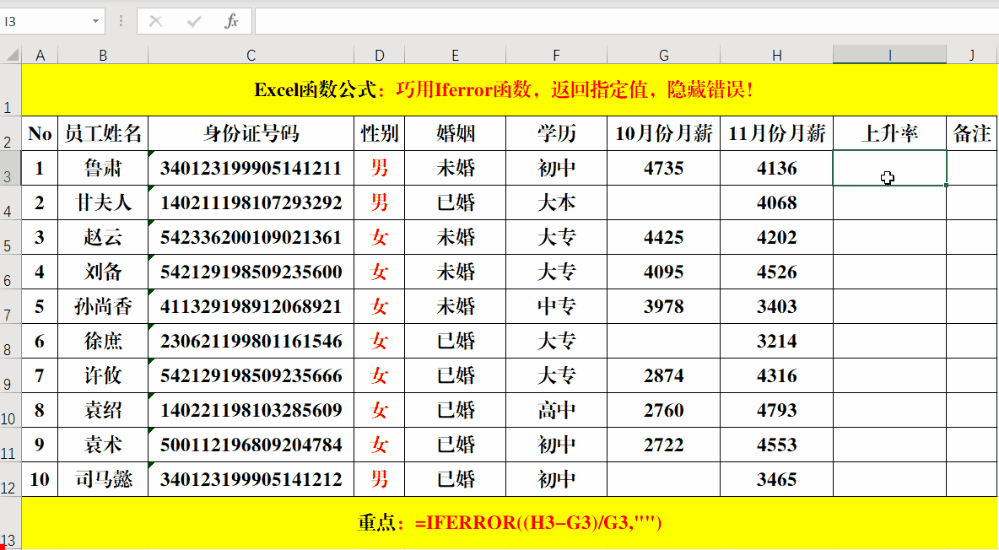Click empty October salary cell for 甘夫人

664,203
